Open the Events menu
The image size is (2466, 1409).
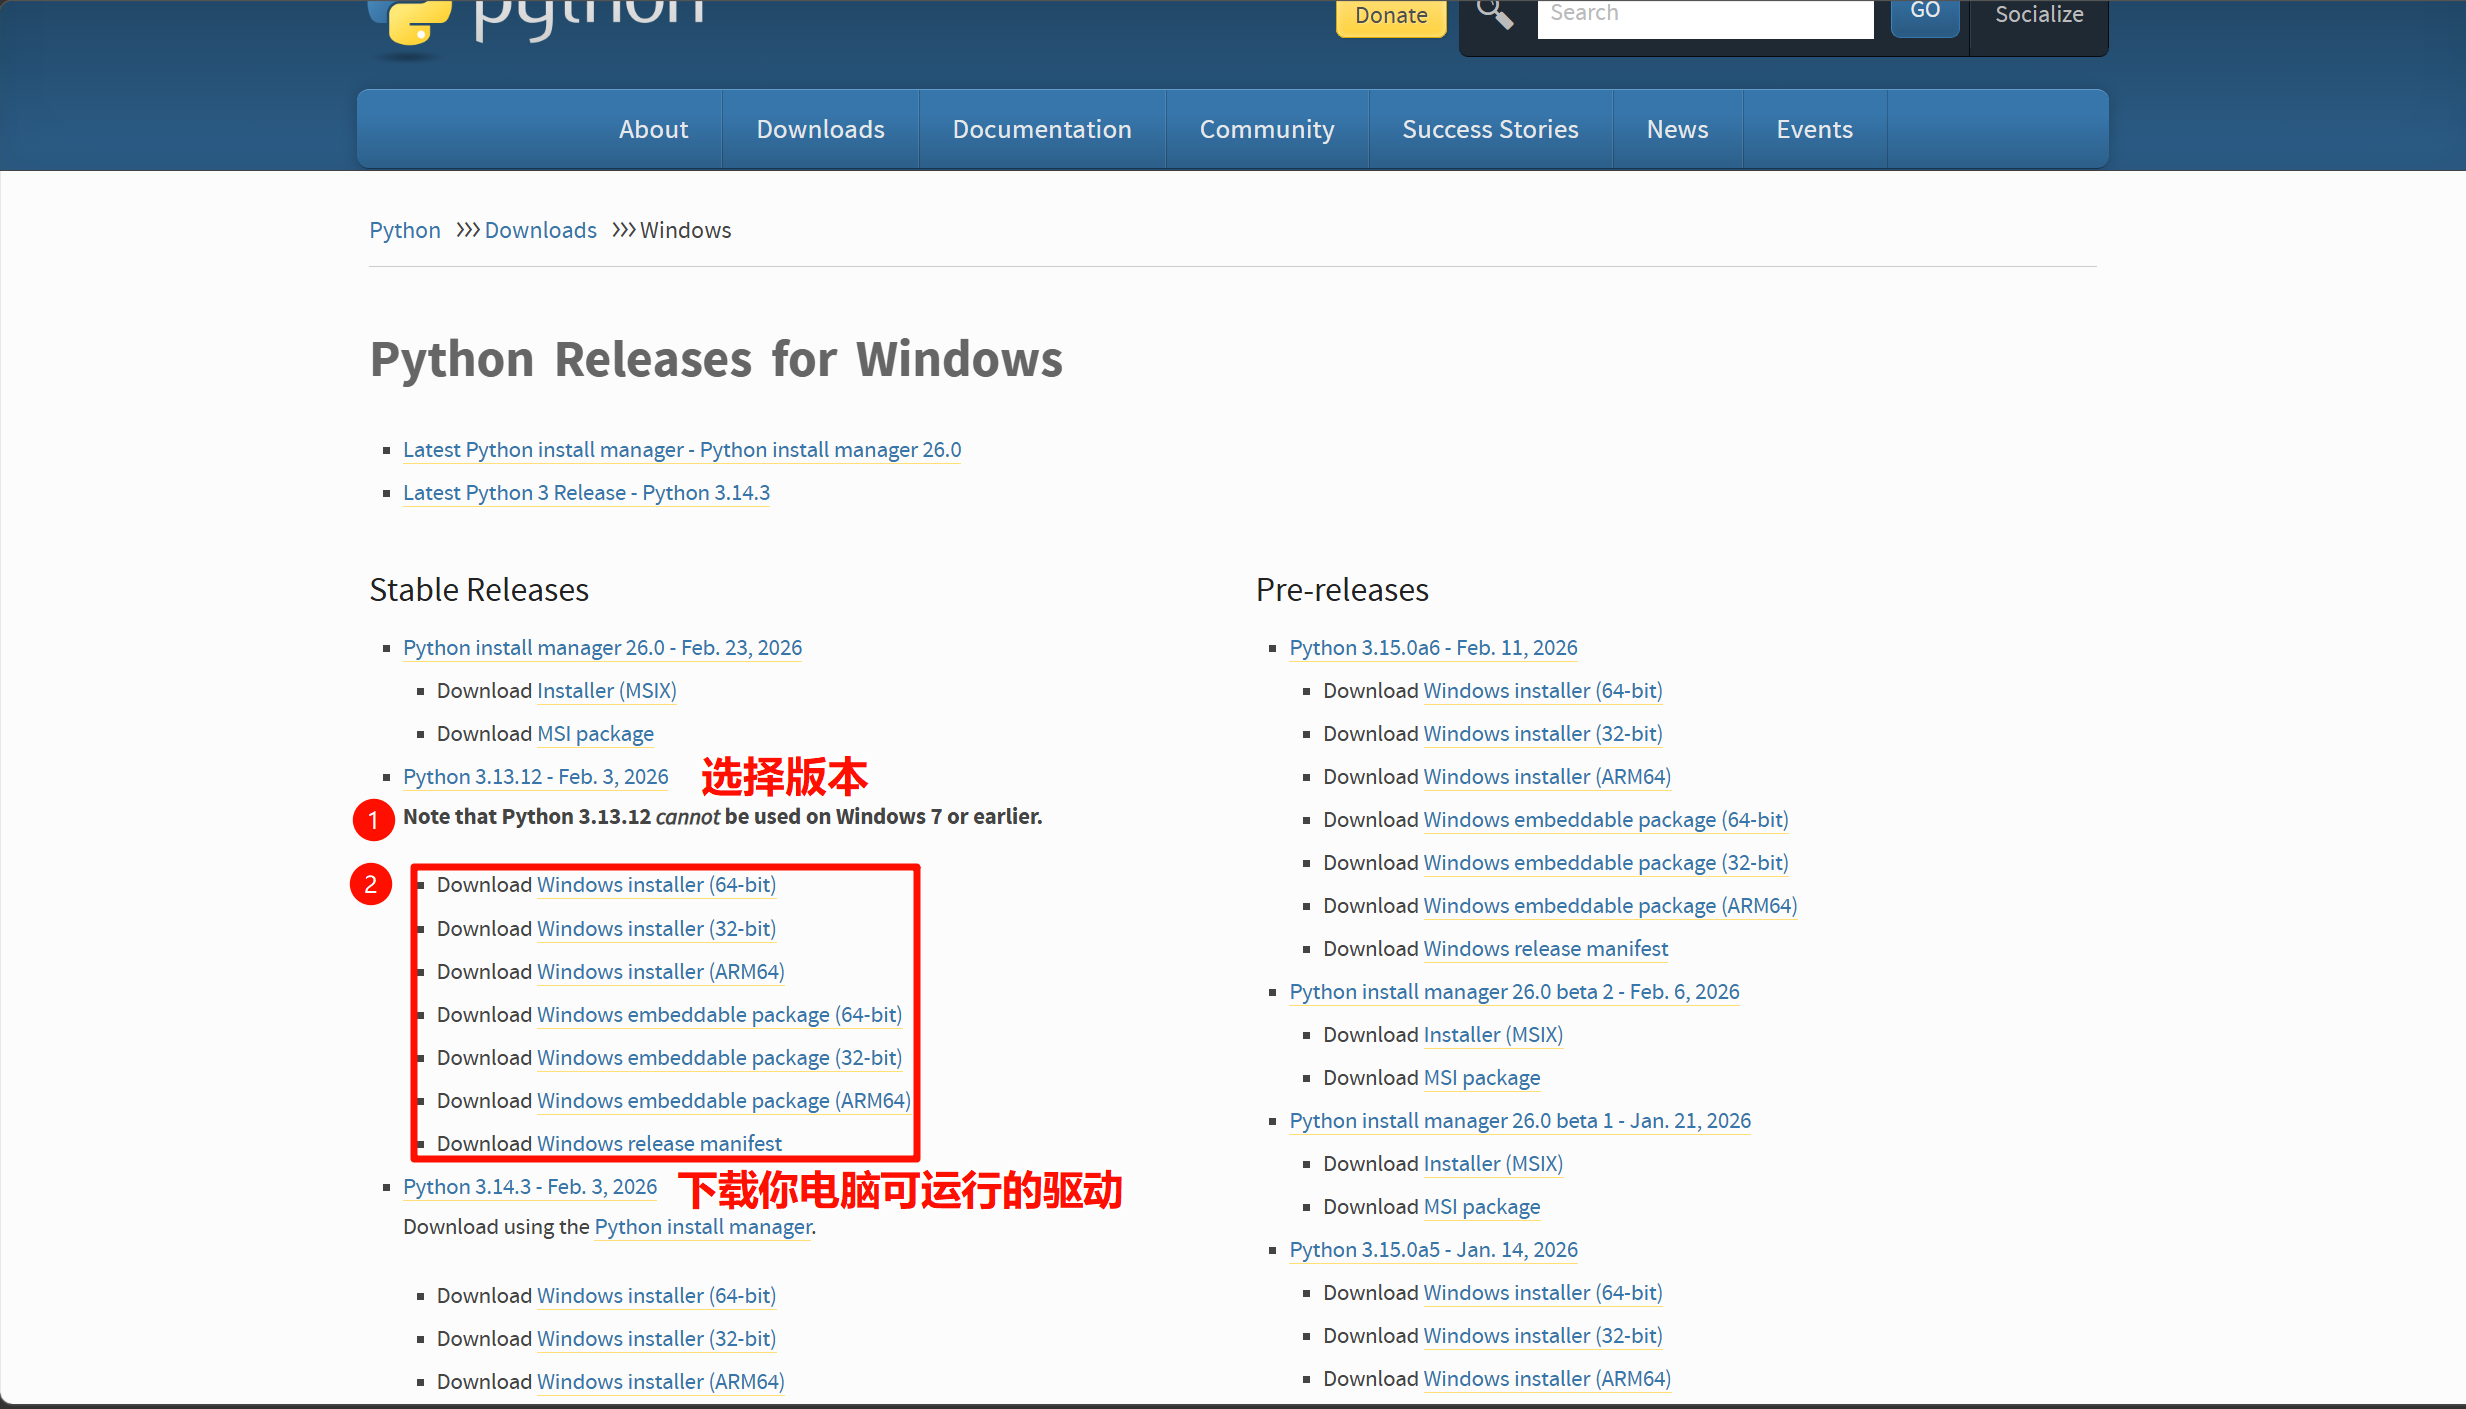coord(1814,129)
